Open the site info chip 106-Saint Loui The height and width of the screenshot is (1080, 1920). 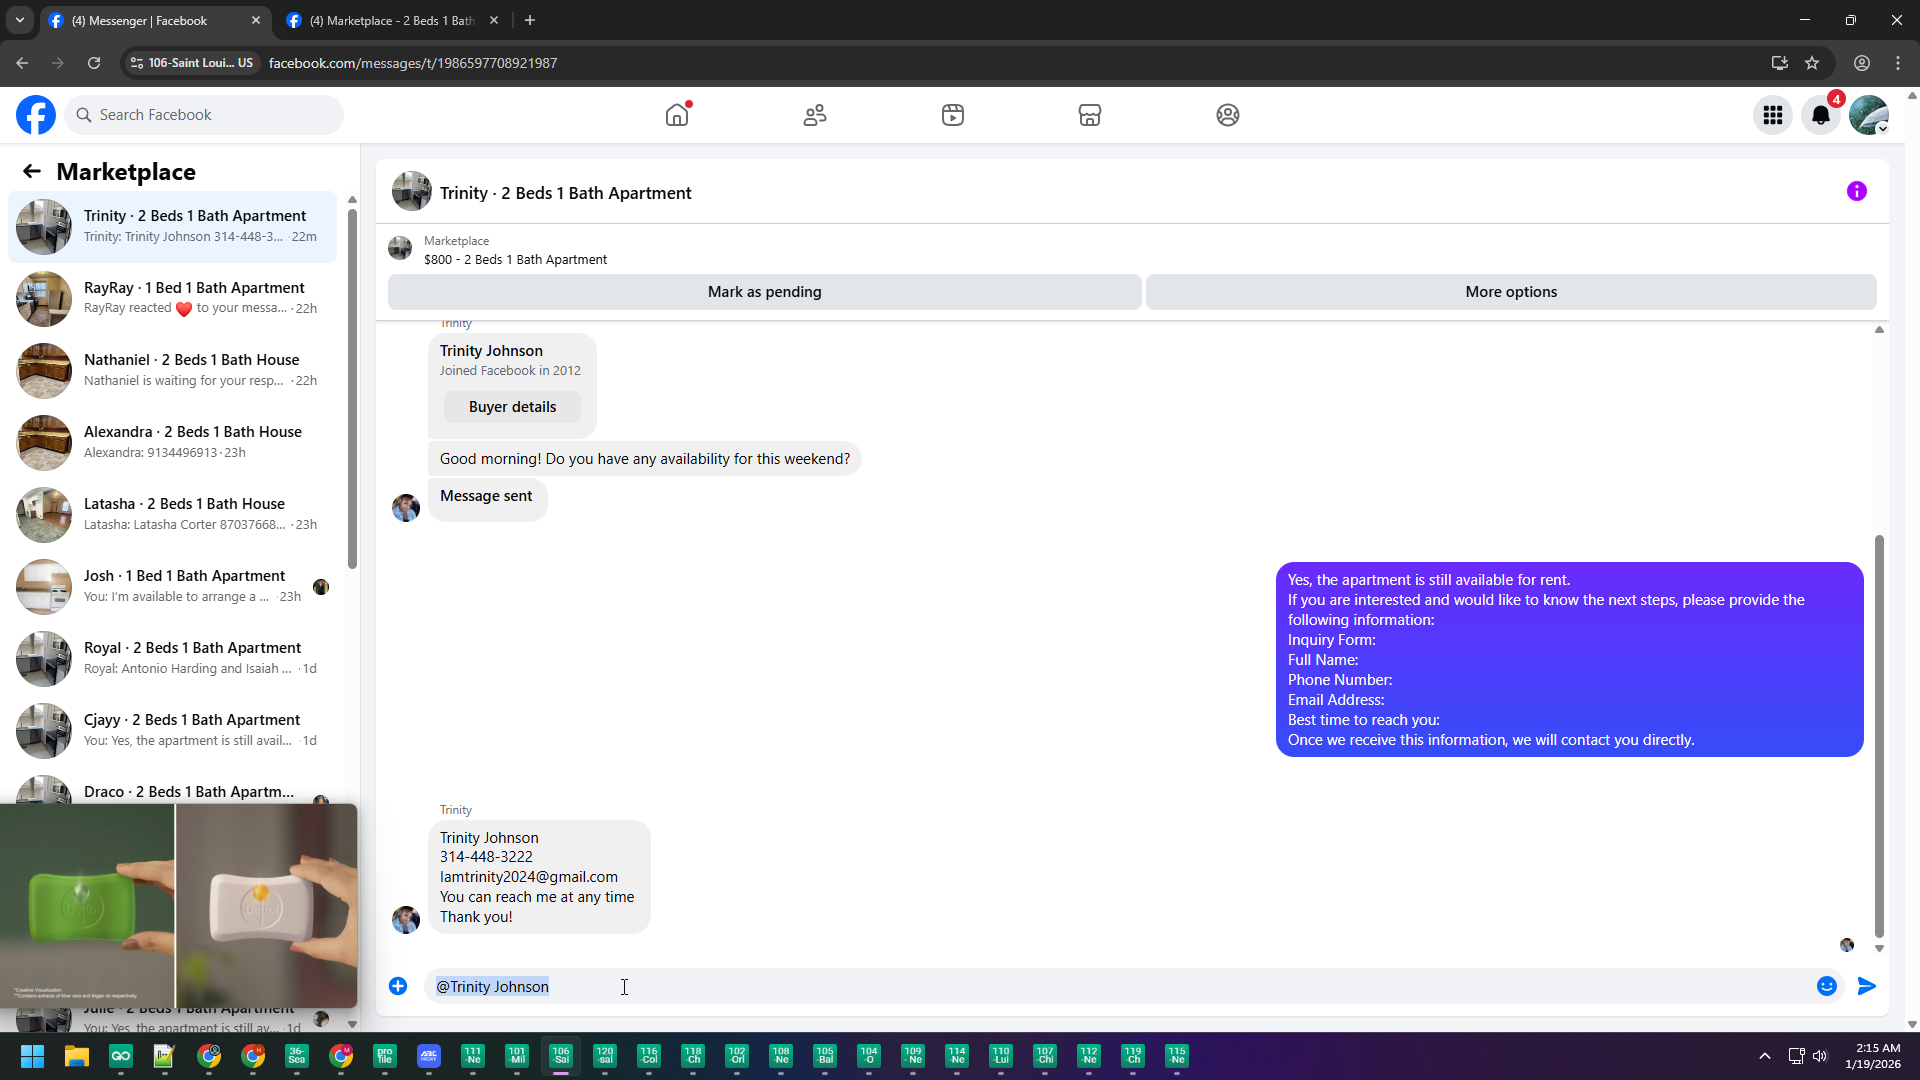coord(192,63)
